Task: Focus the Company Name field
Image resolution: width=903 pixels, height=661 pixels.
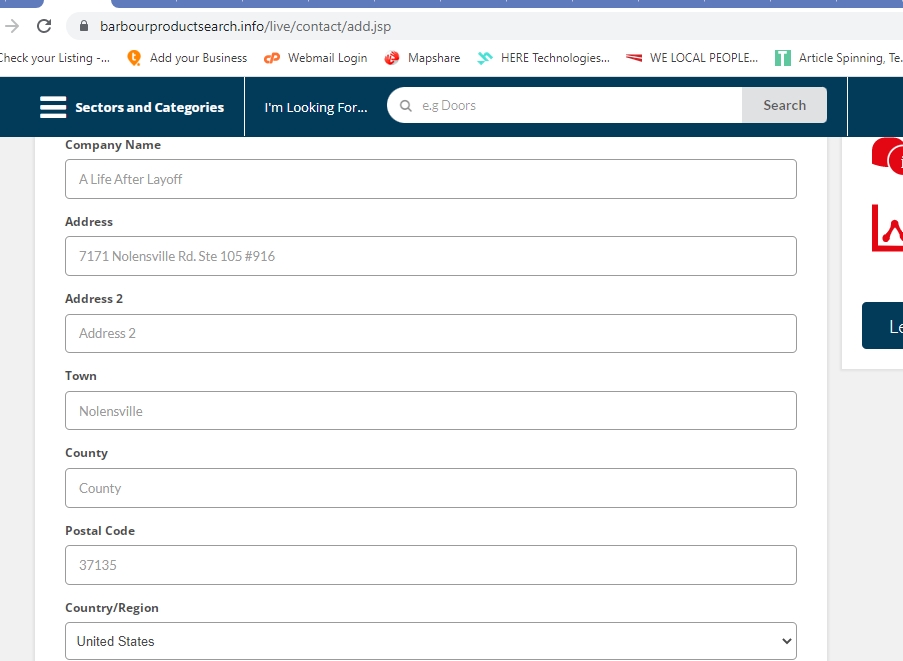Action: [x=431, y=179]
